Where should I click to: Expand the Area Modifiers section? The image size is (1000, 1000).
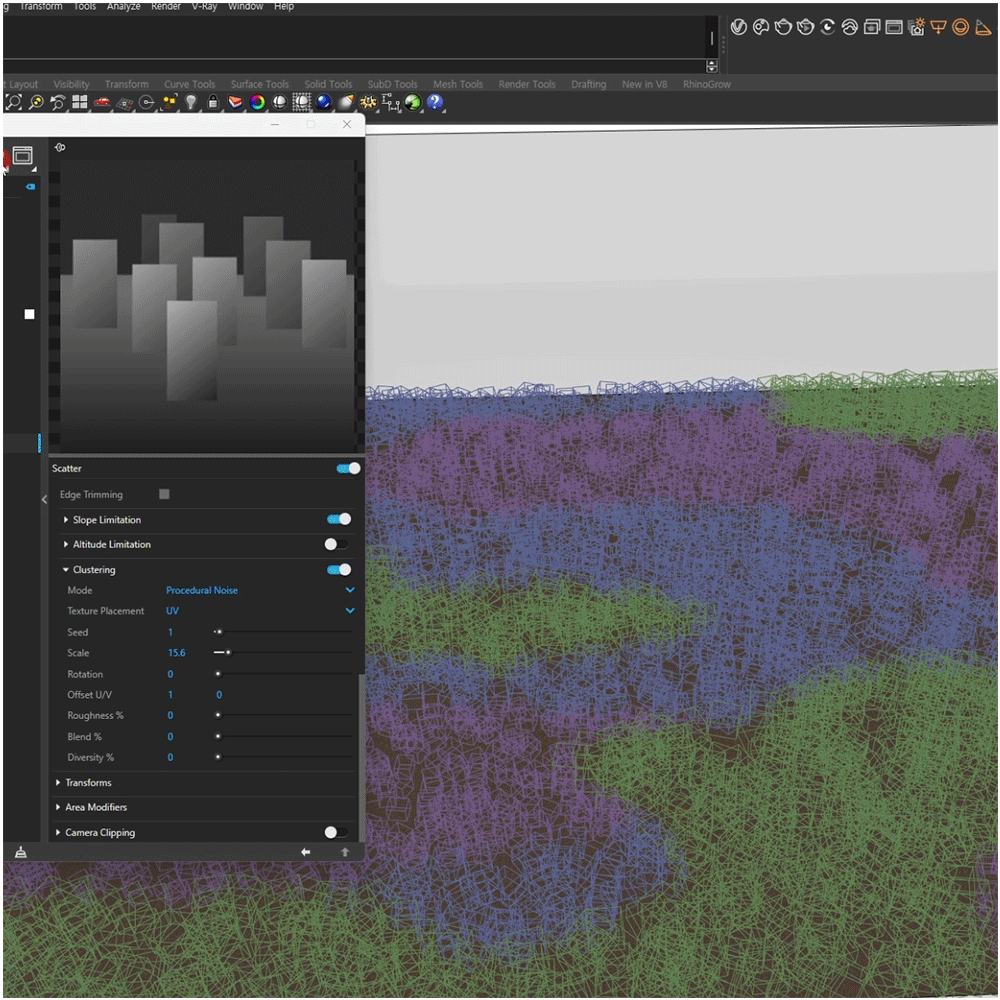pos(58,807)
